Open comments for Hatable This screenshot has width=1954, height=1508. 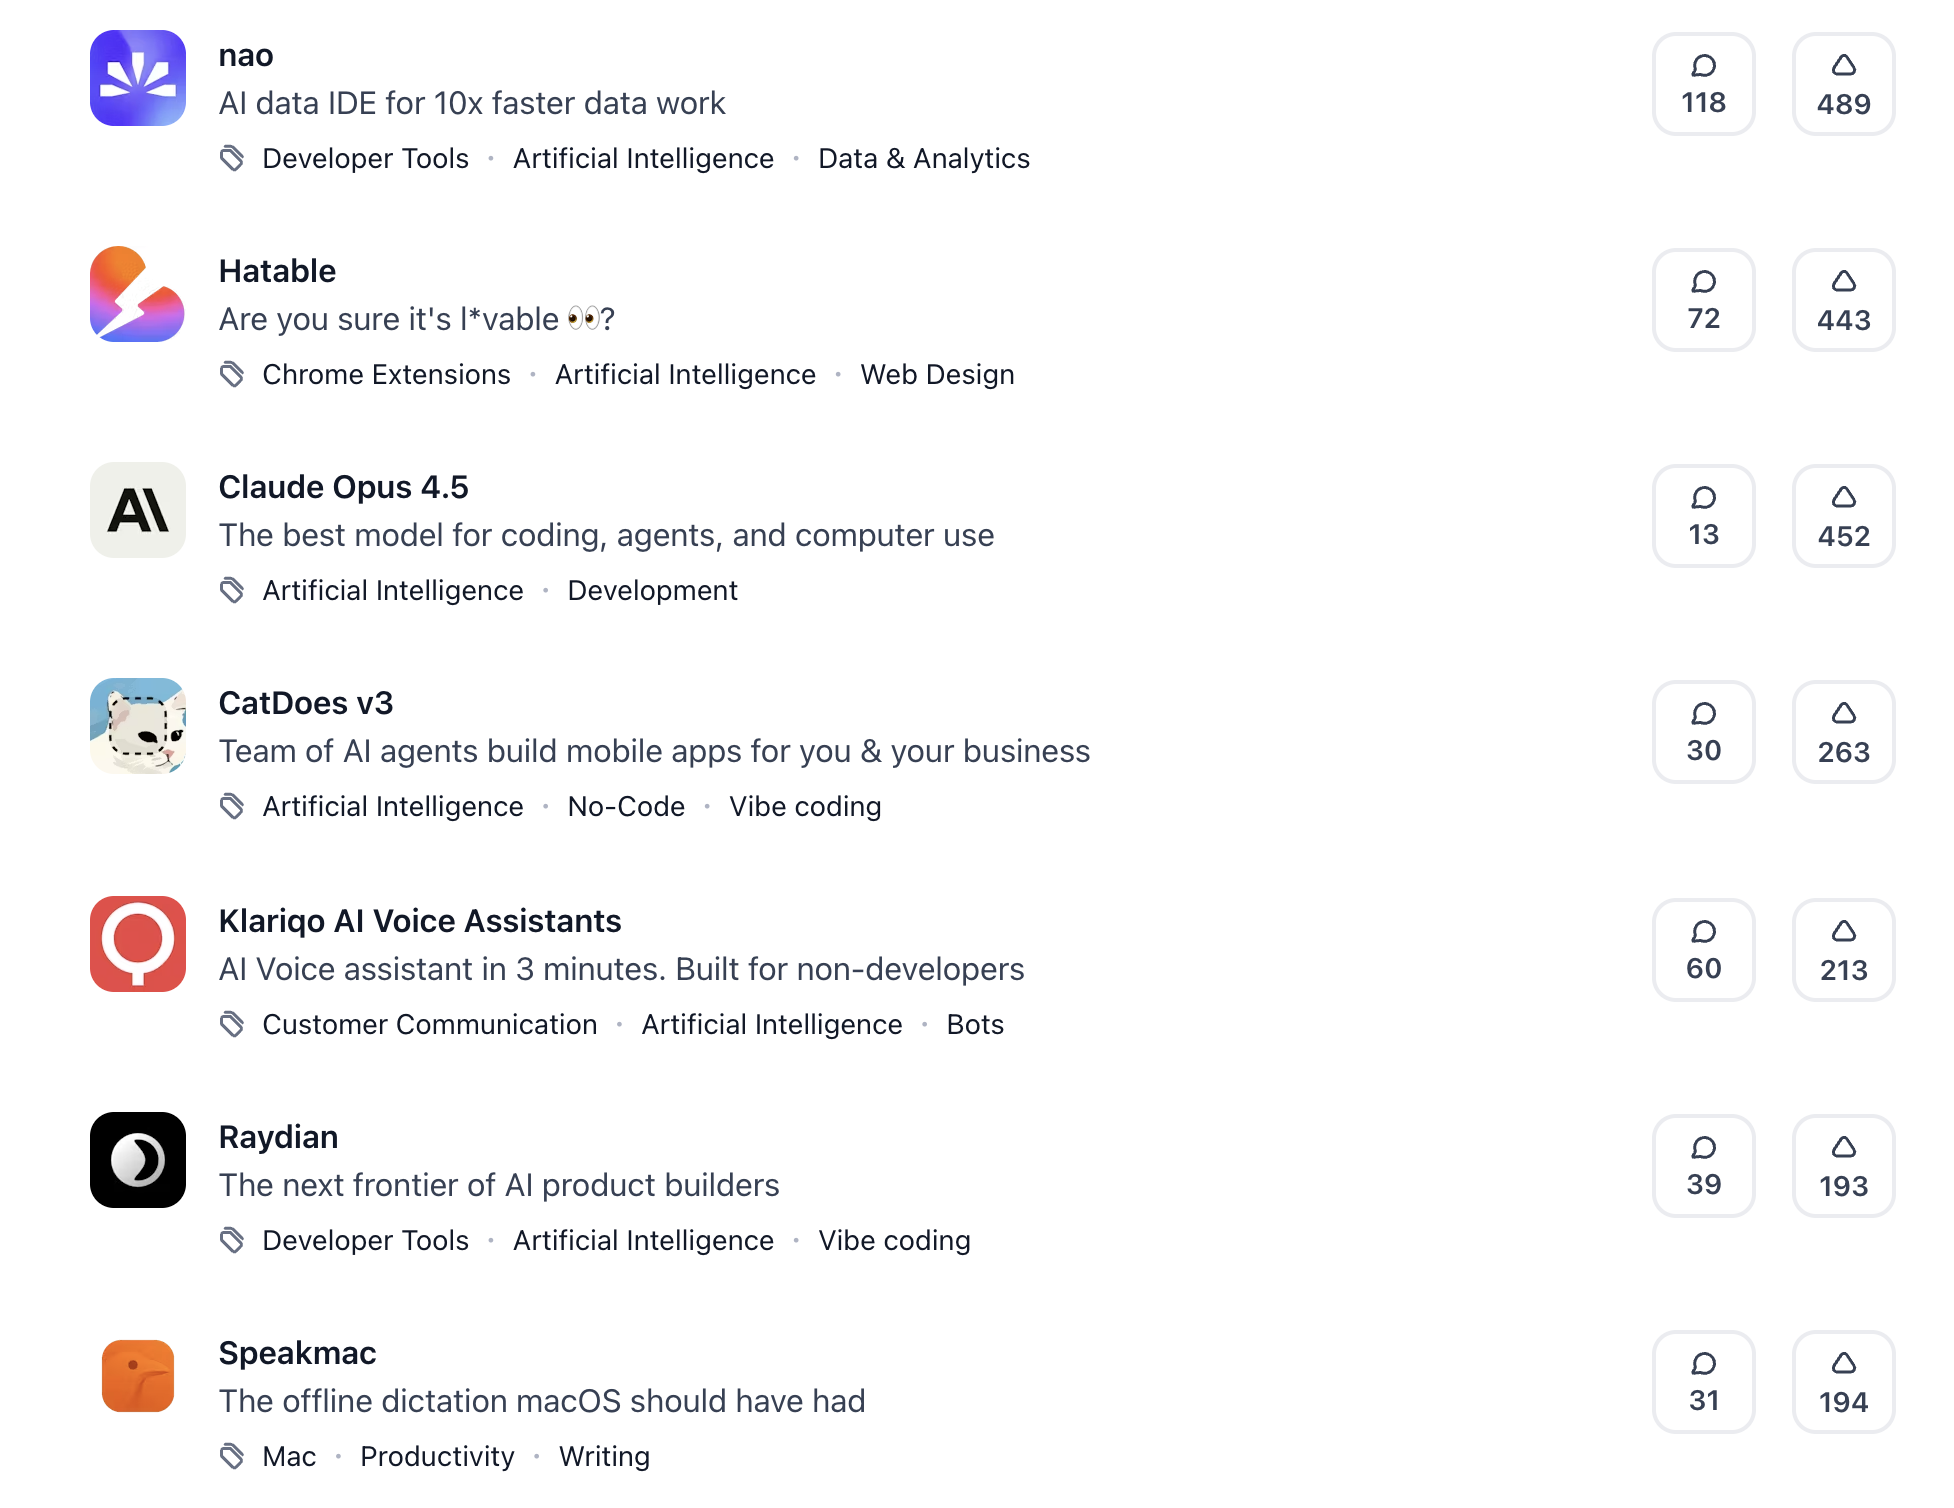[x=1703, y=300]
